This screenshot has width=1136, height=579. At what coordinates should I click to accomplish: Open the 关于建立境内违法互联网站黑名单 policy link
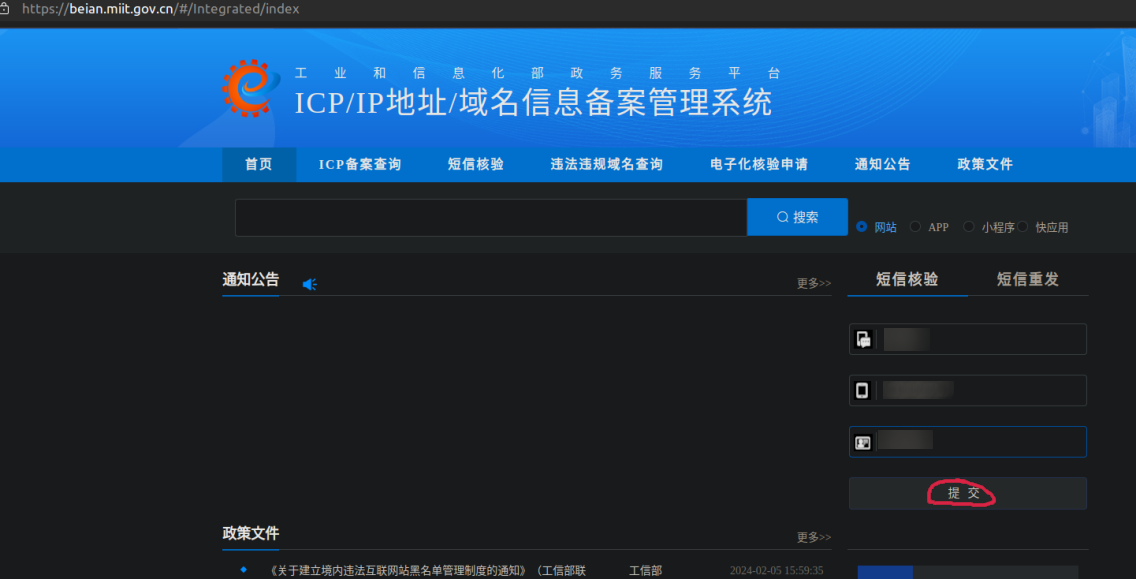pyautogui.click(x=427, y=571)
